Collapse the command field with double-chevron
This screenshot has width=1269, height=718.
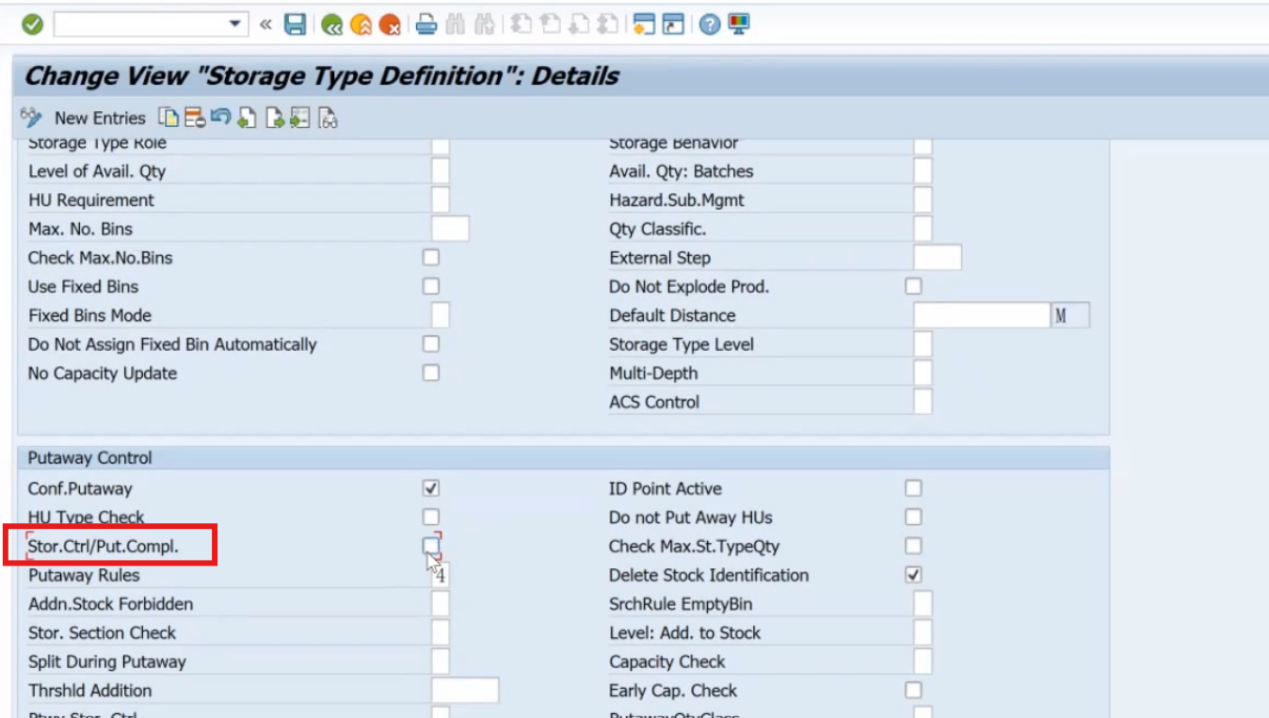pyautogui.click(x=265, y=24)
